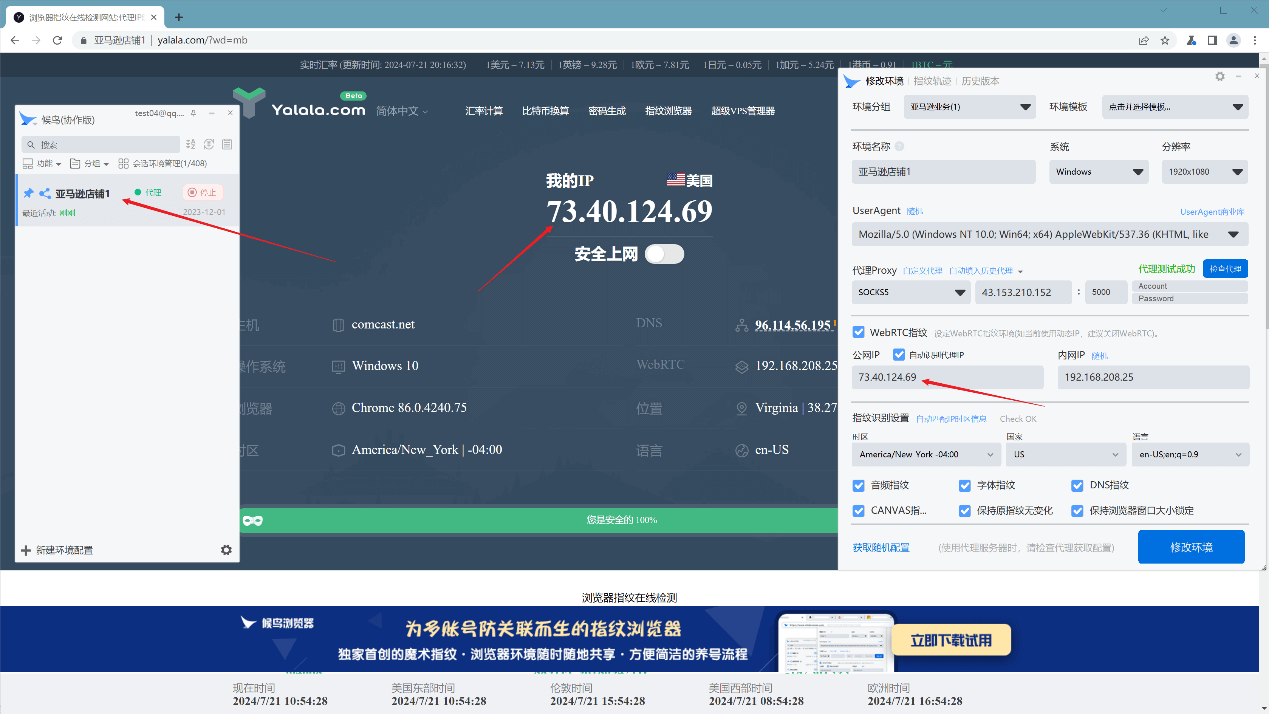1269x714 pixels.
Task: Open settings gear in the 修改环境 window
Action: (x=1219, y=76)
